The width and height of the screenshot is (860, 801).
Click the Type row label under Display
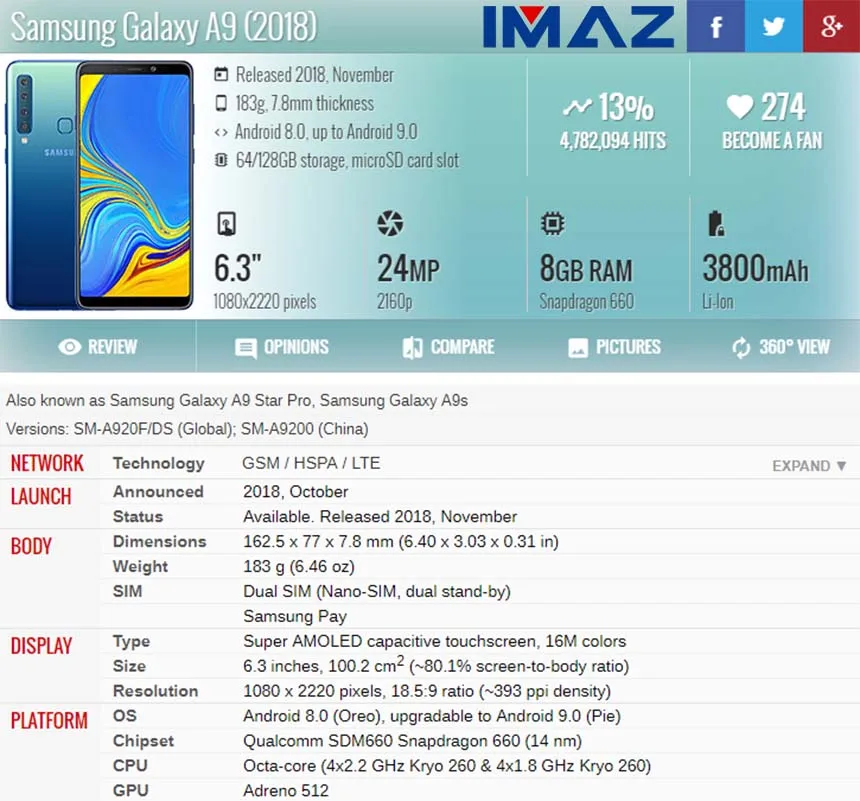tap(131, 641)
